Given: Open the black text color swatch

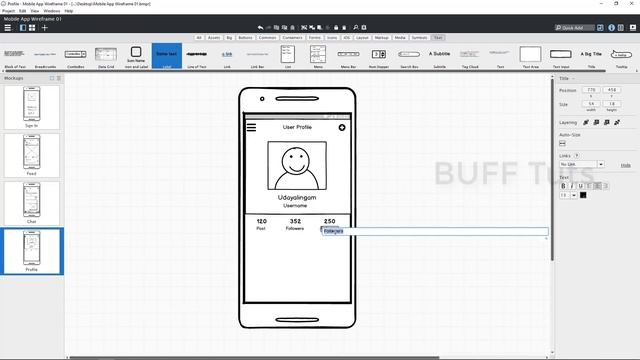Looking at the screenshot, I should click(583, 195).
